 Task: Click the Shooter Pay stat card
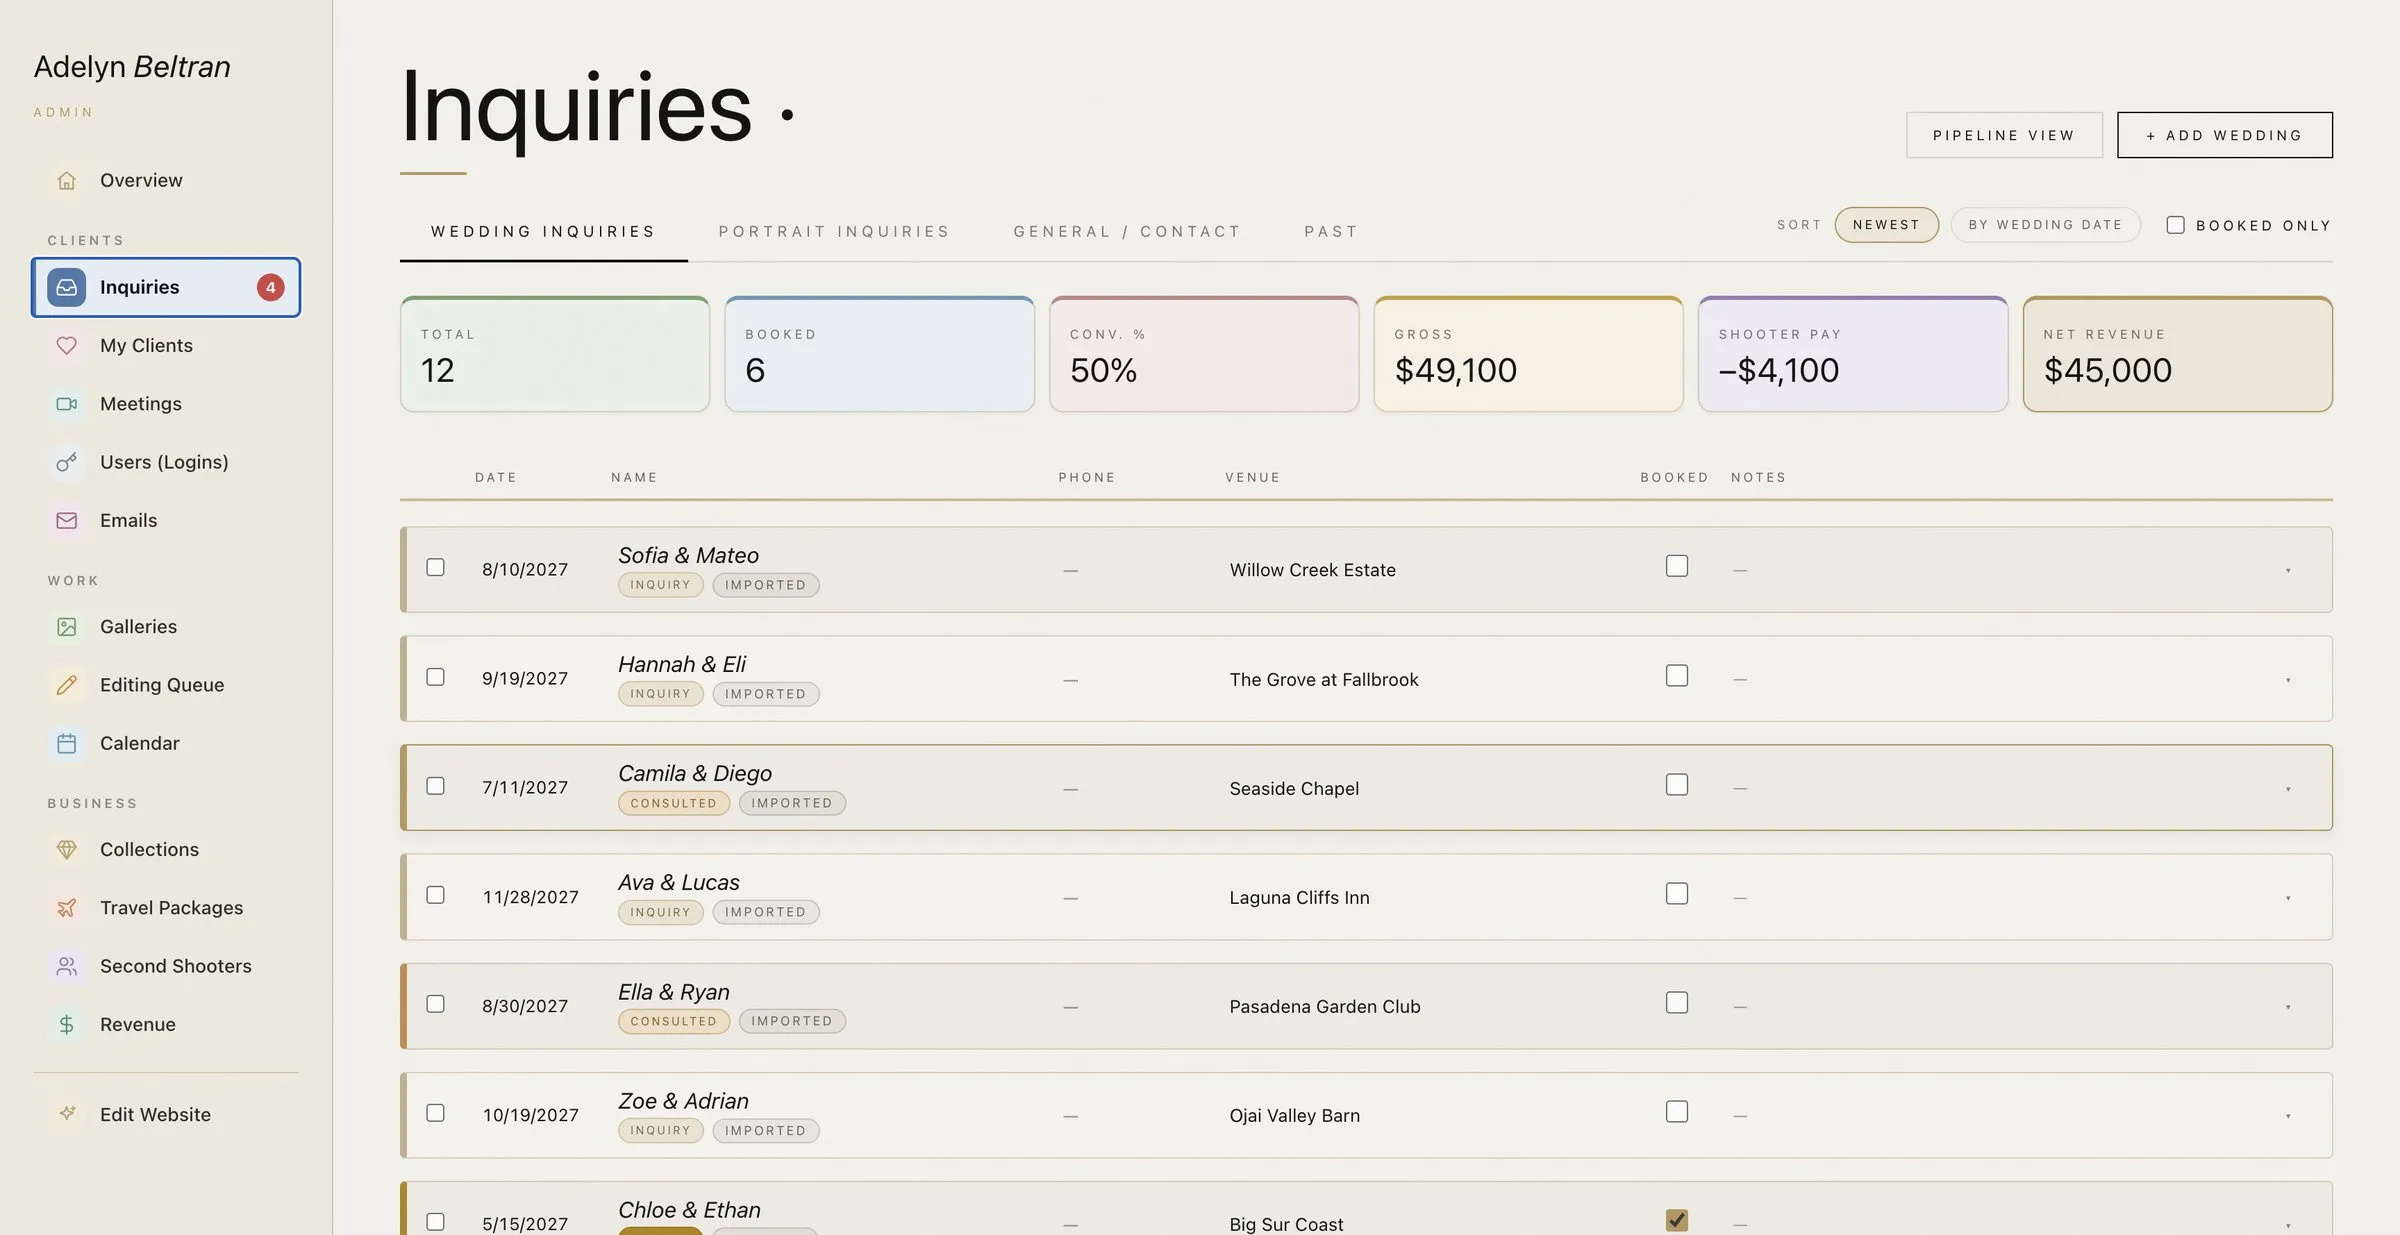click(1853, 354)
